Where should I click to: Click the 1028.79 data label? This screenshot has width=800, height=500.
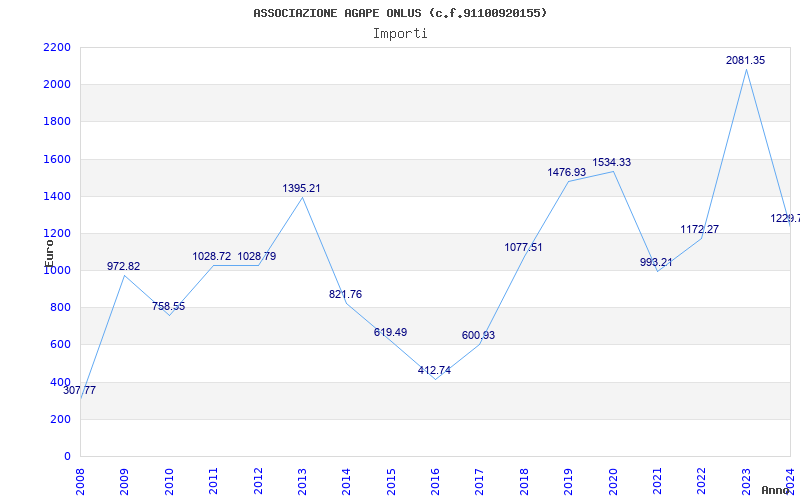pos(257,256)
